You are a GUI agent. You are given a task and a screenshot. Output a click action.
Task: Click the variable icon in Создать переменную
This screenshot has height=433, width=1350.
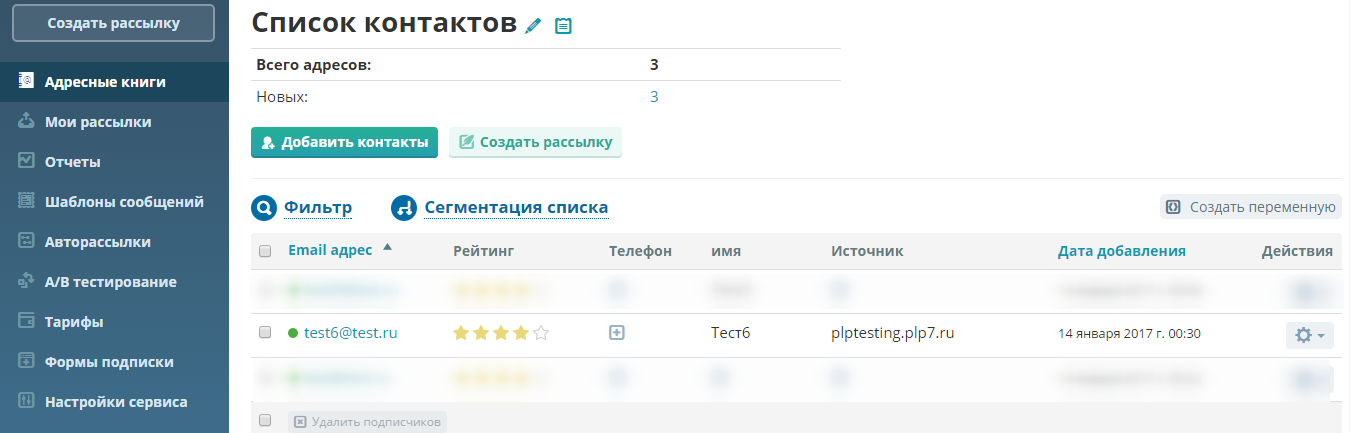pyautogui.click(x=1173, y=207)
